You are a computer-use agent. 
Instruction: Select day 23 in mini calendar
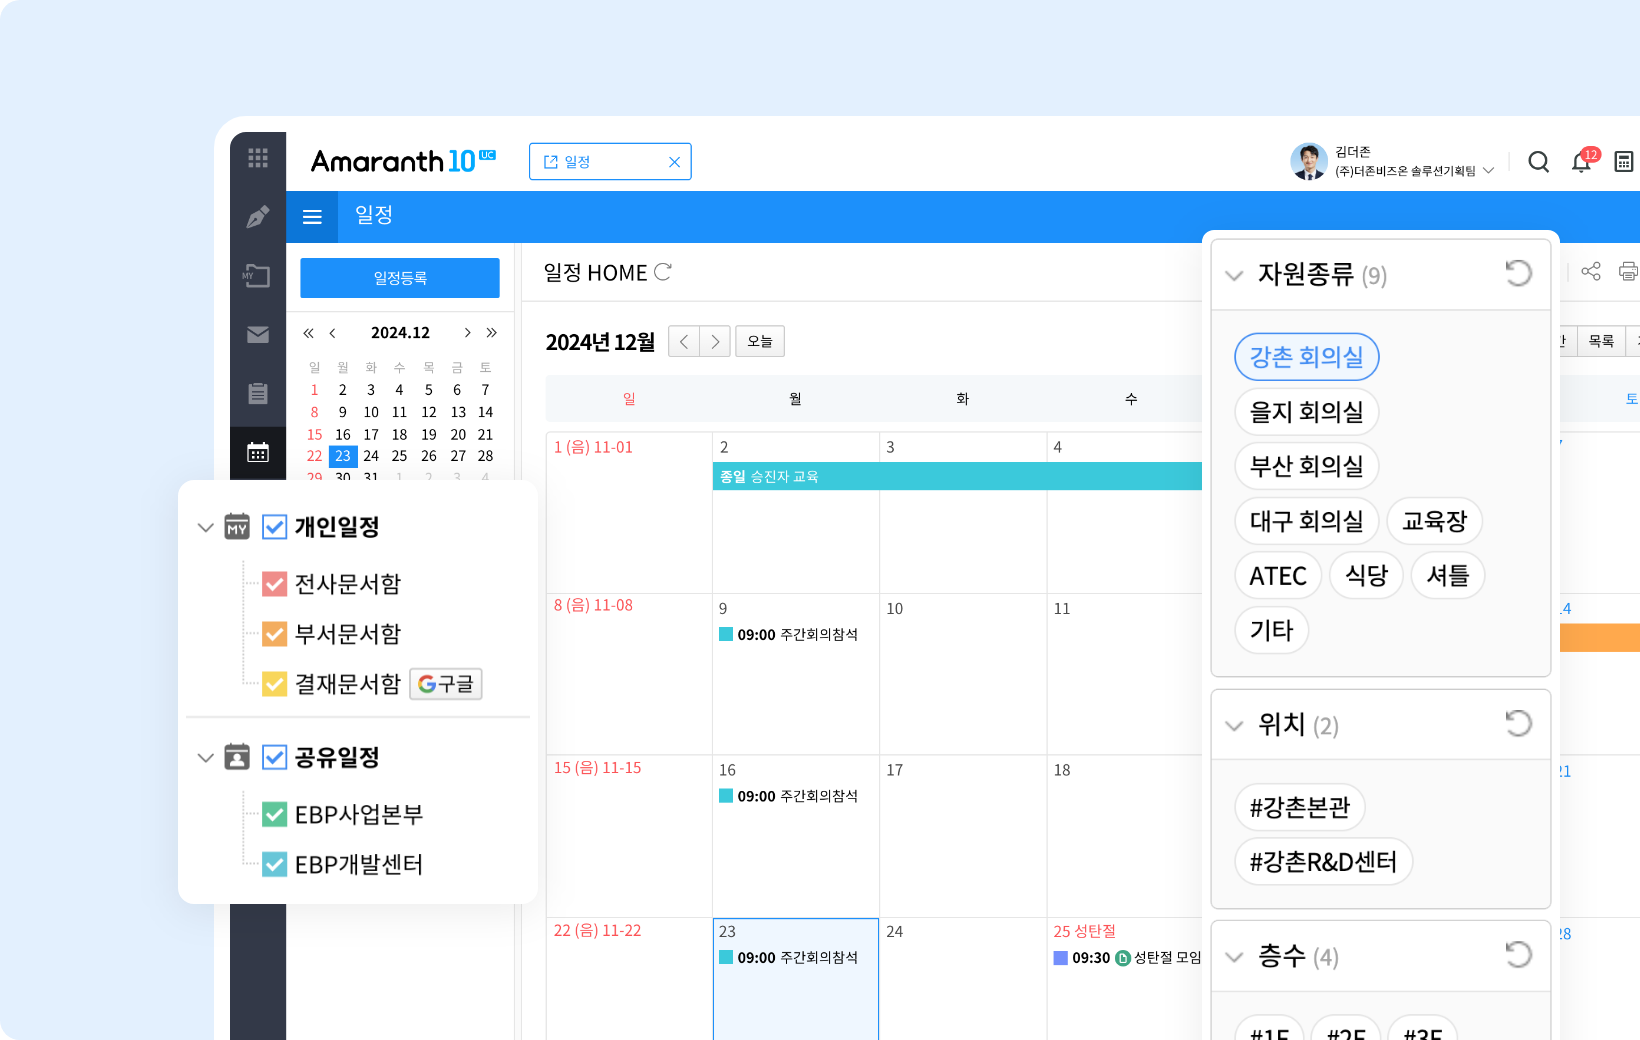pos(343,456)
